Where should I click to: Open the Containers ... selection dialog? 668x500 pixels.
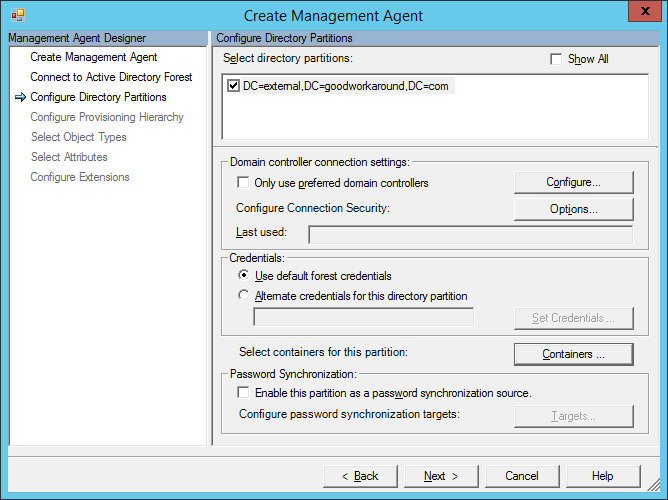(x=573, y=354)
